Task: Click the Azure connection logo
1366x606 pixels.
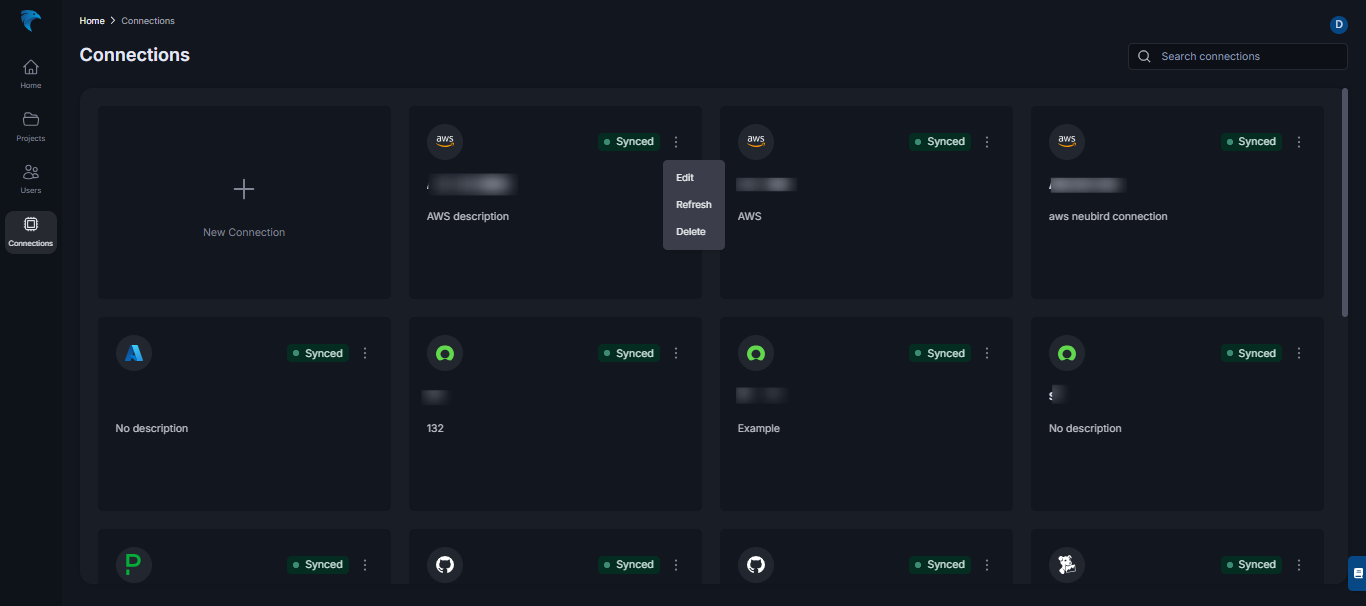Action: 133,352
